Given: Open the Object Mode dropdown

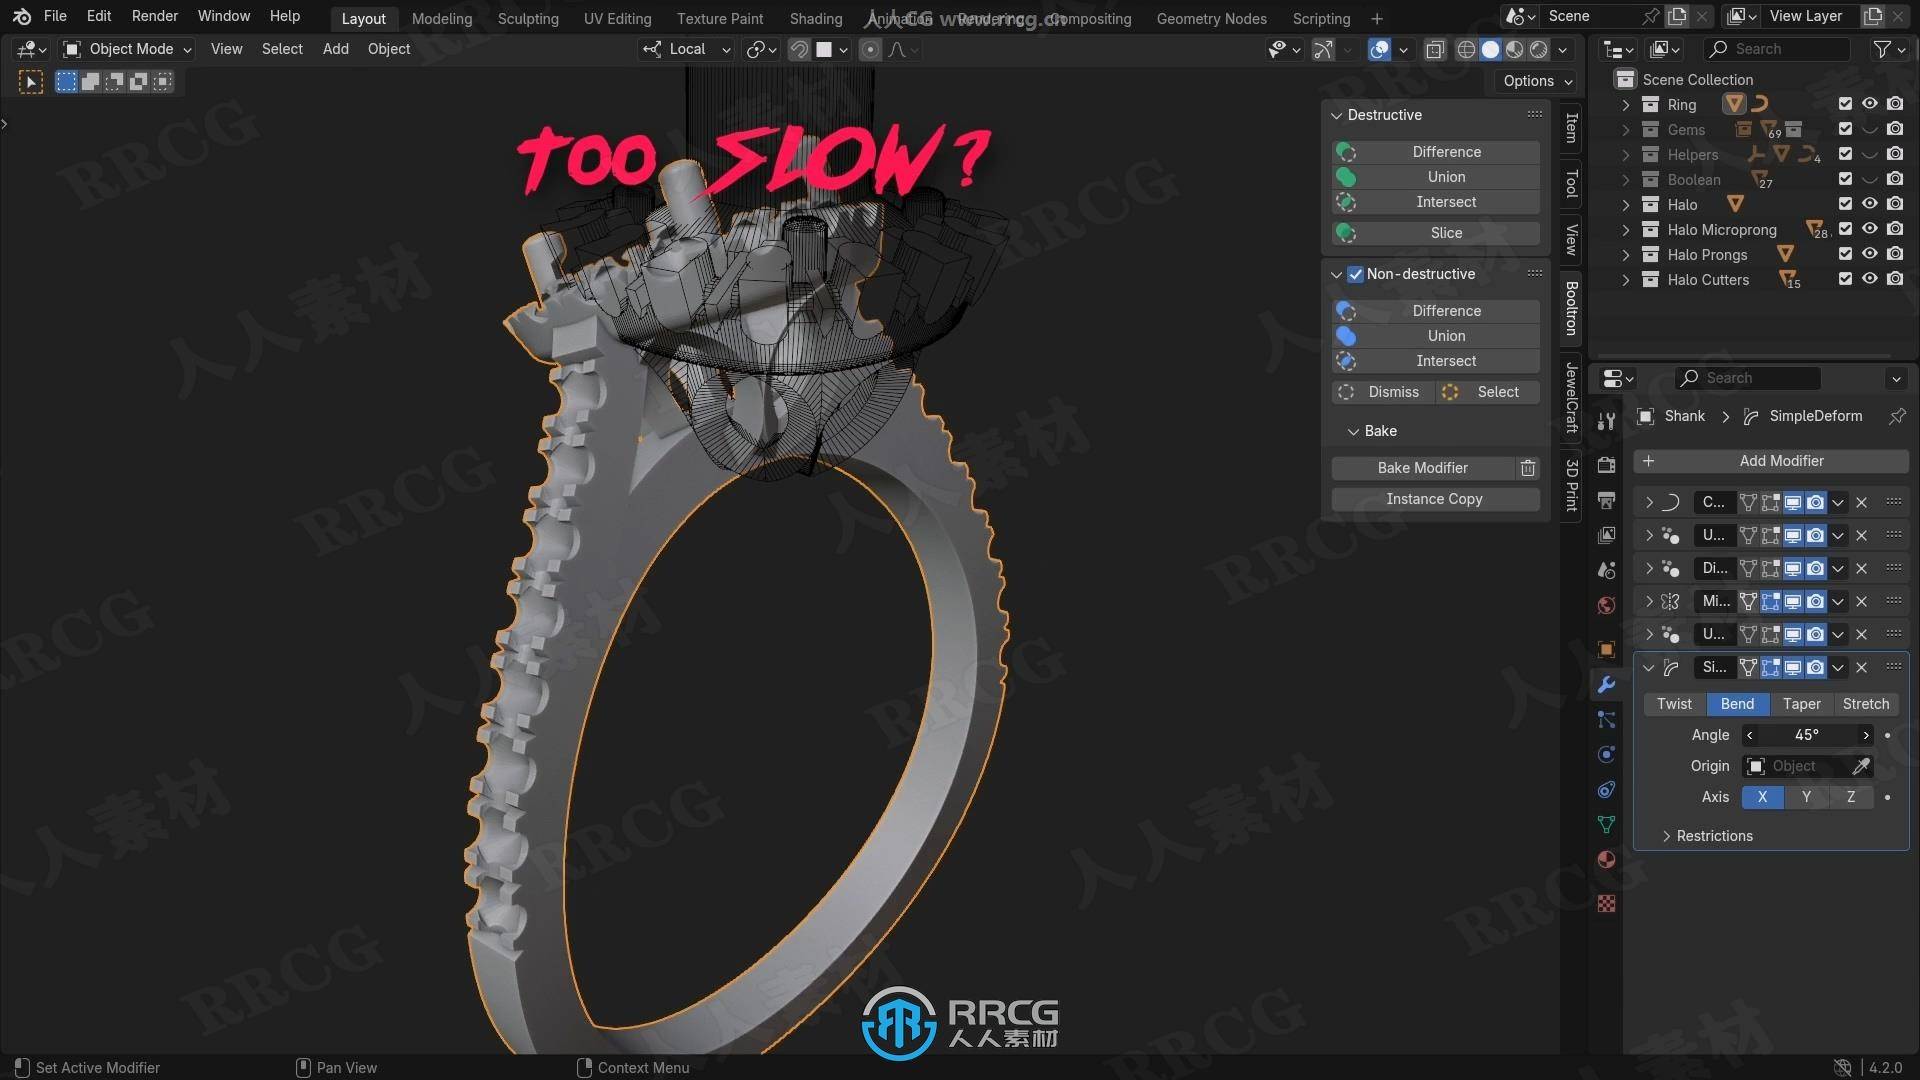Looking at the screenshot, I should click(x=127, y=49).
